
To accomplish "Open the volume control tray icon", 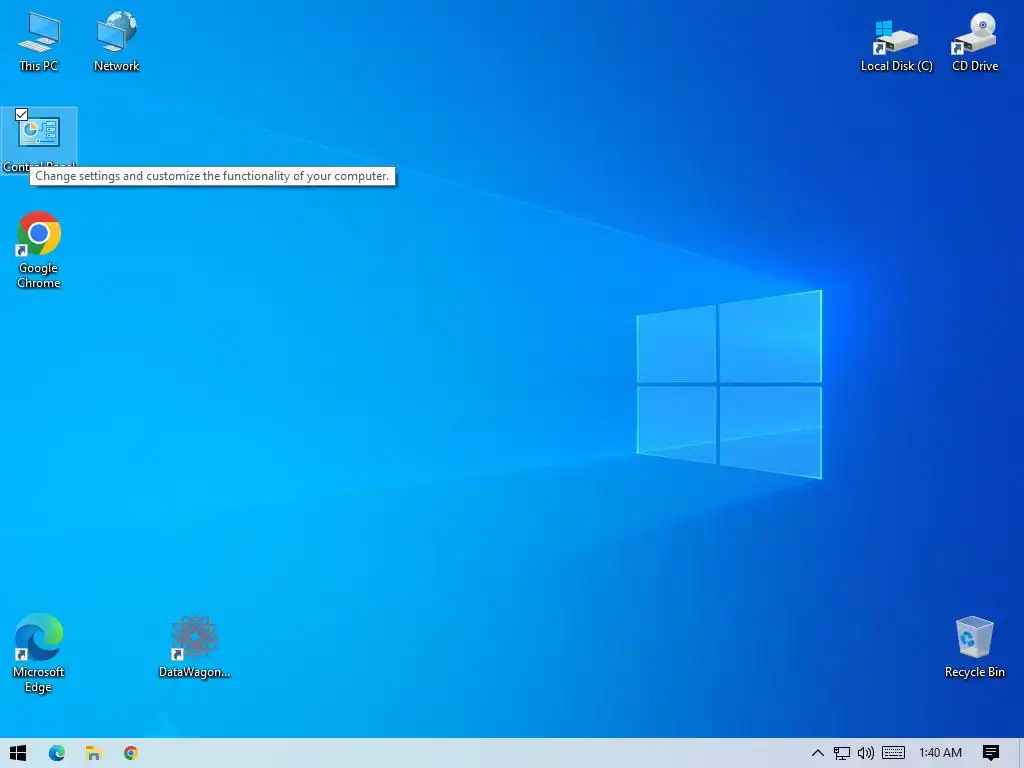I will 866,753.
